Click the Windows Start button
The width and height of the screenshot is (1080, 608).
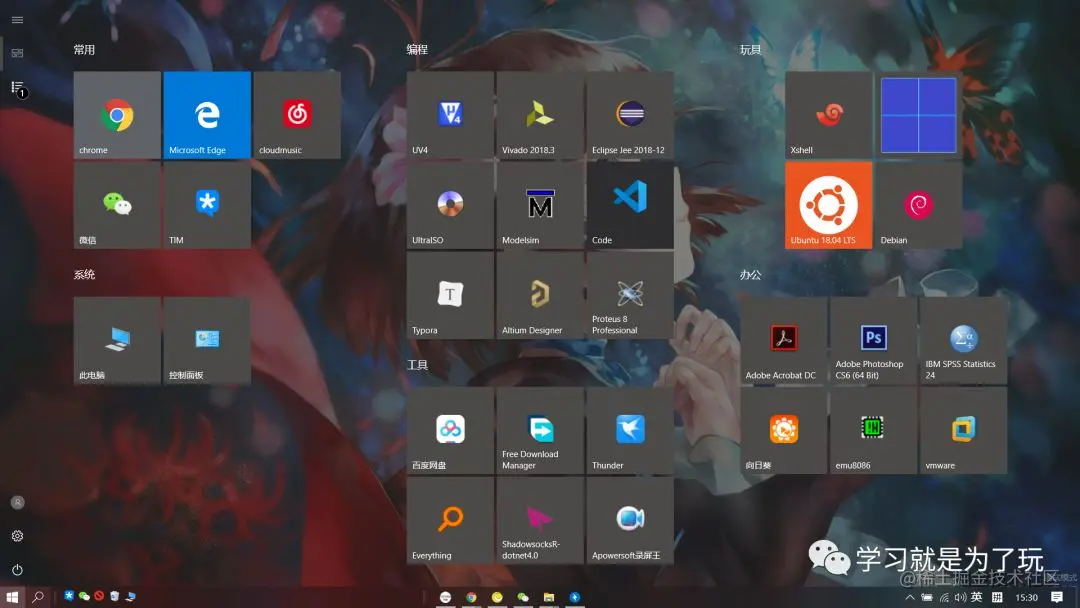tap(12, 597)
